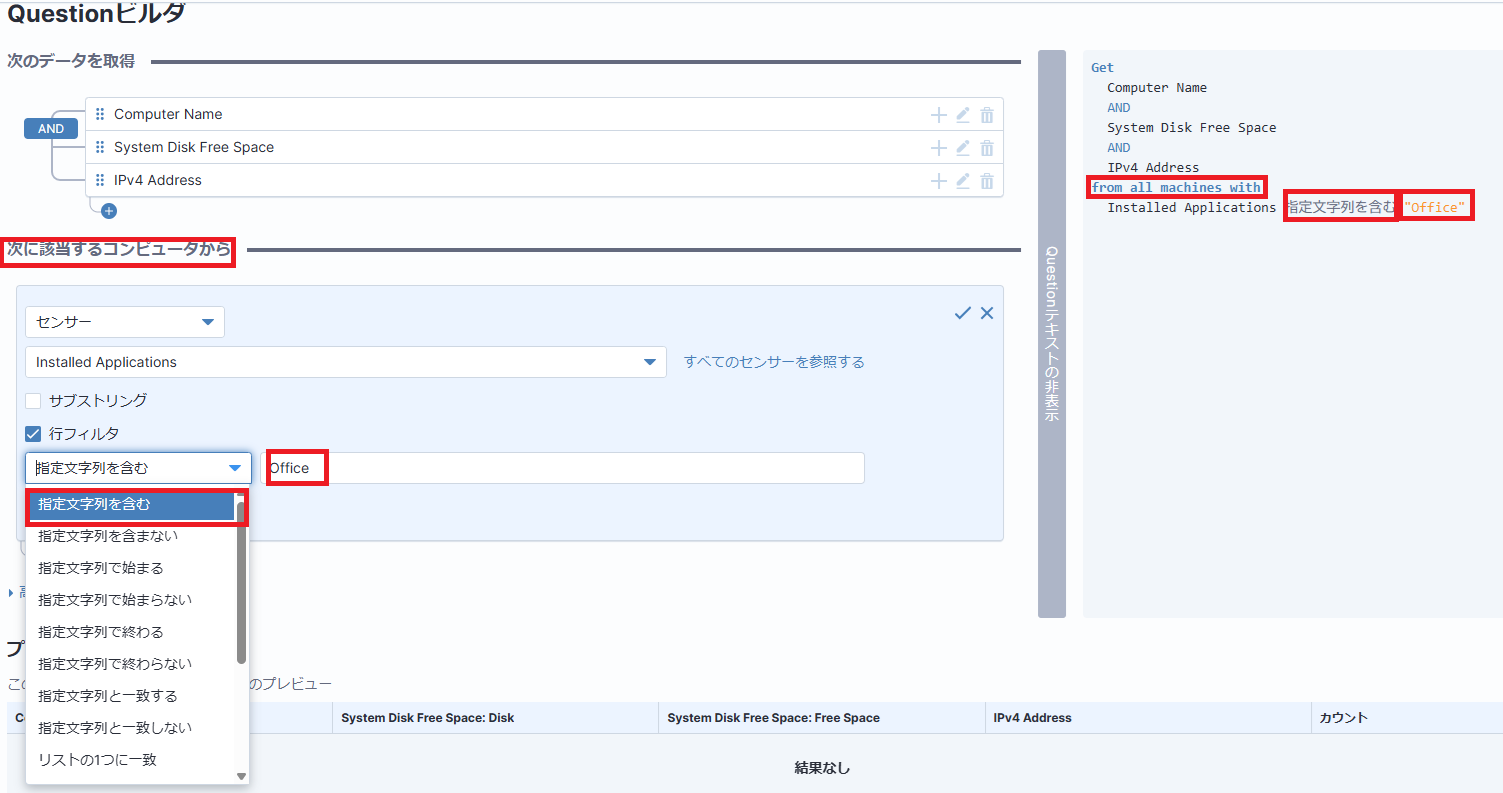Select 指定文字列と一致する option
The image size is (1503, 793).
point(131,696)
